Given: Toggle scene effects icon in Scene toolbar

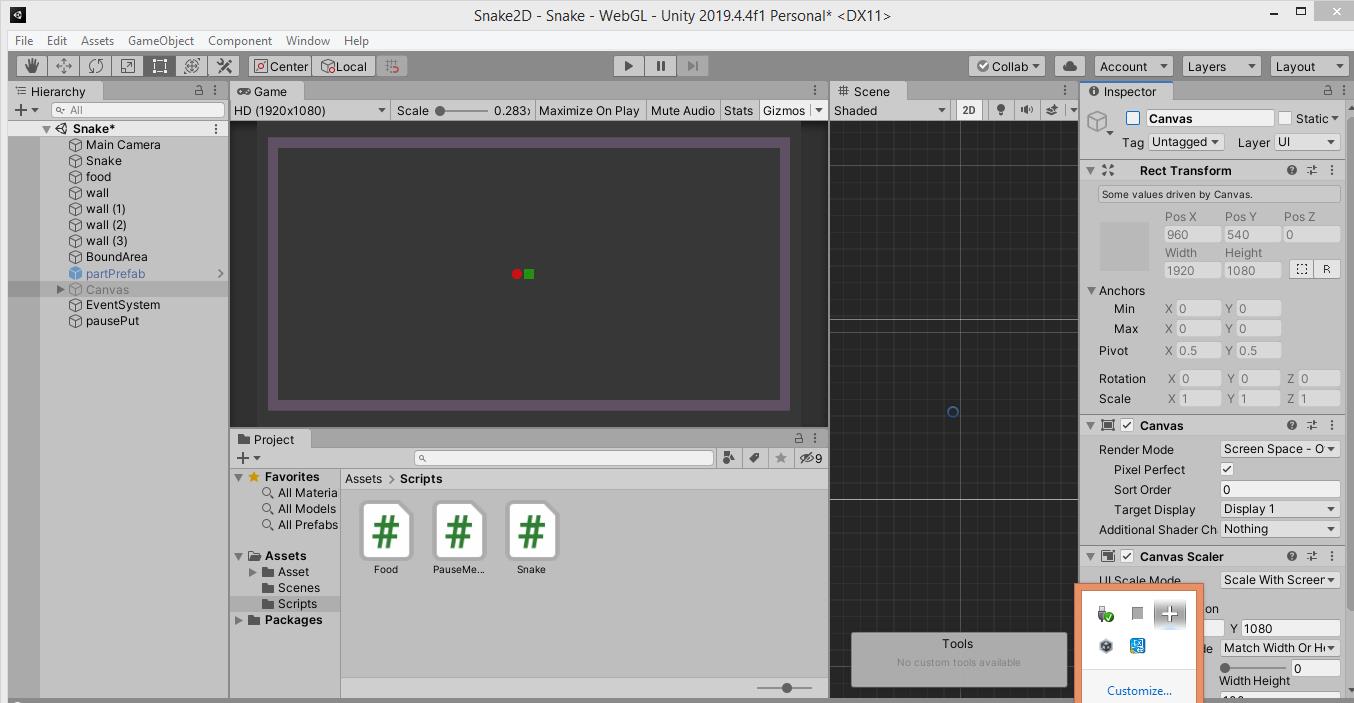Looking at the screenshot, I should pyautogui.click(x=1051, y=110).
